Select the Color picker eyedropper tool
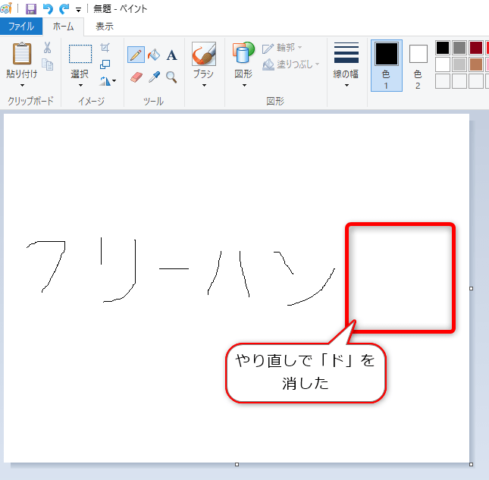 click(x=154, y=77)
